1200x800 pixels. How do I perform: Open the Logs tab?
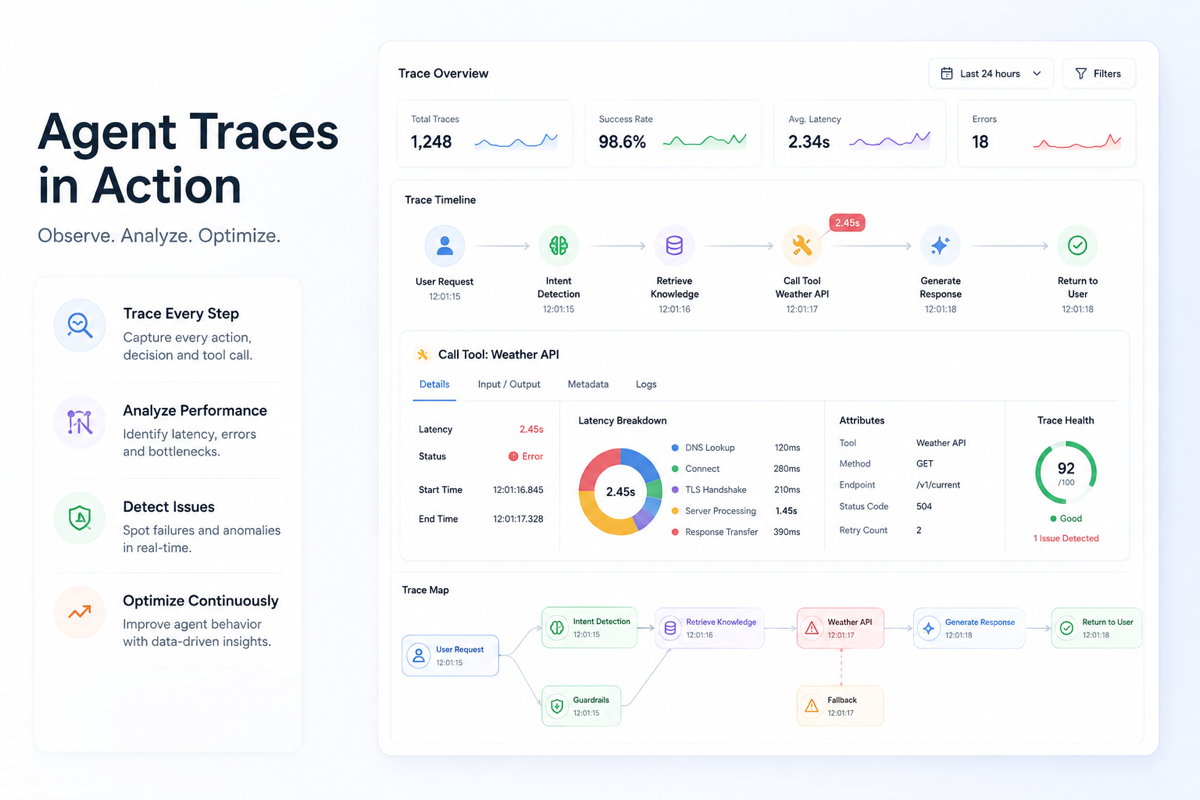coord(646,384)
